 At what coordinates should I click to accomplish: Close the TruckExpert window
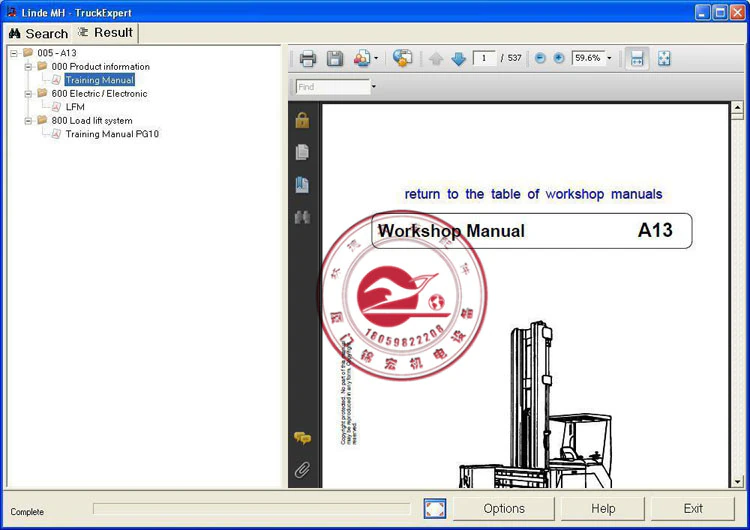738,12
